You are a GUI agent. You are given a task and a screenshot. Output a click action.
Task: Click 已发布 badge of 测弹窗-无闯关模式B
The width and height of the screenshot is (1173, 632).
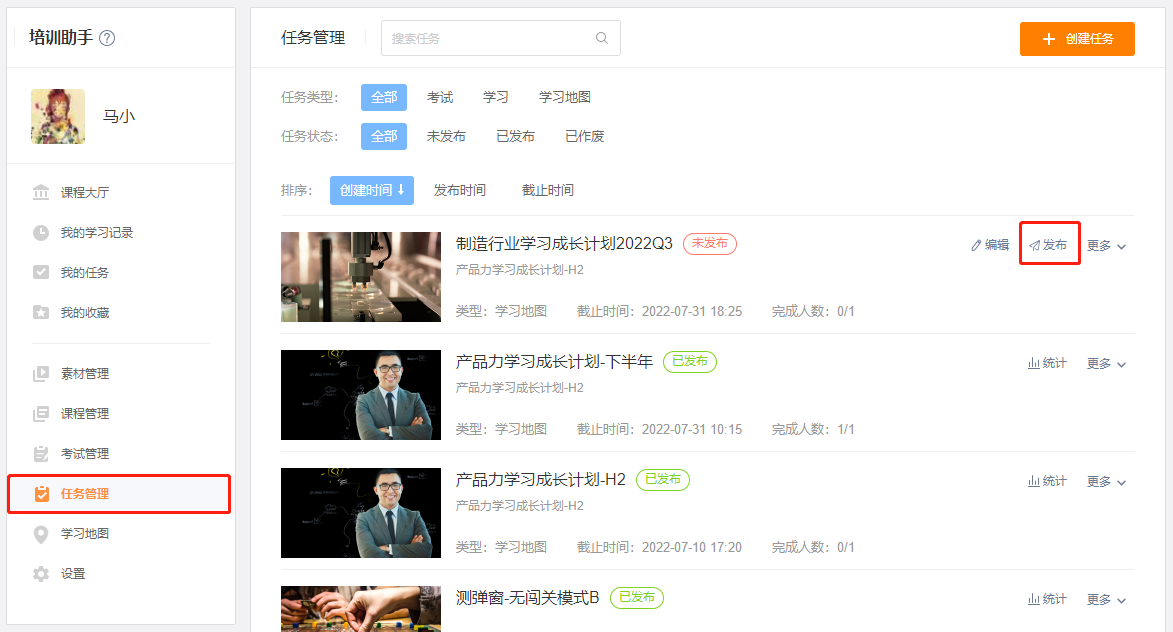click(x=637, y=598)
